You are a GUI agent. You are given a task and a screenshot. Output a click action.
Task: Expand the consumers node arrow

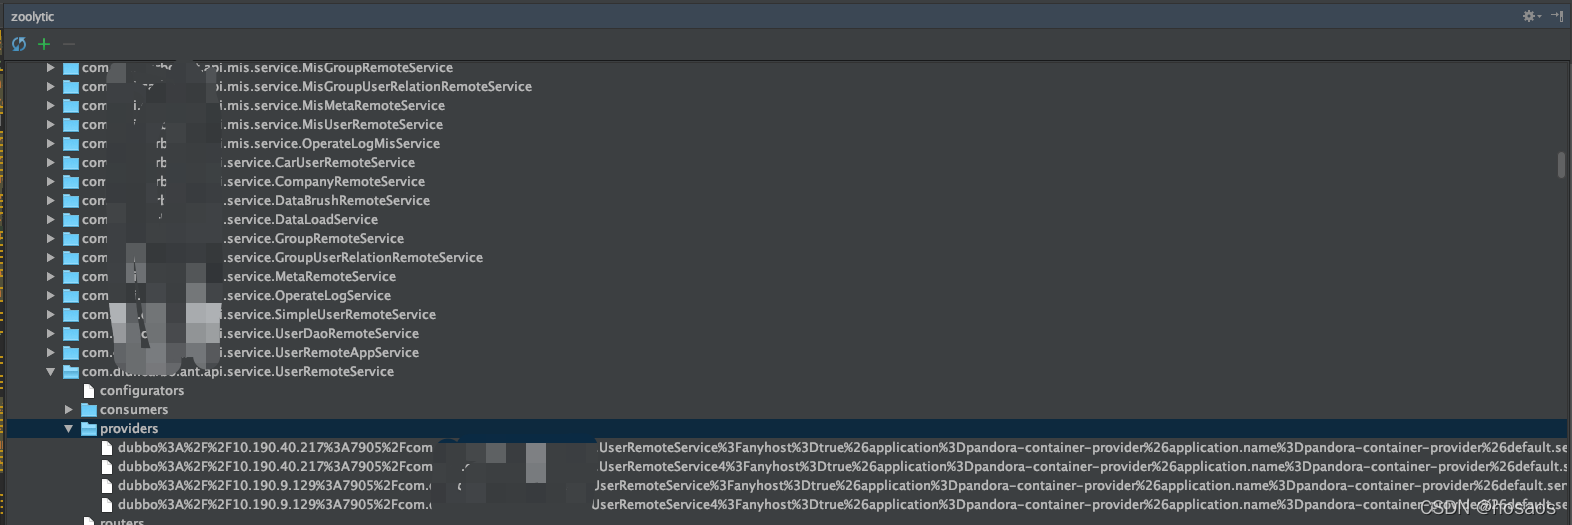tap(69, 410)
